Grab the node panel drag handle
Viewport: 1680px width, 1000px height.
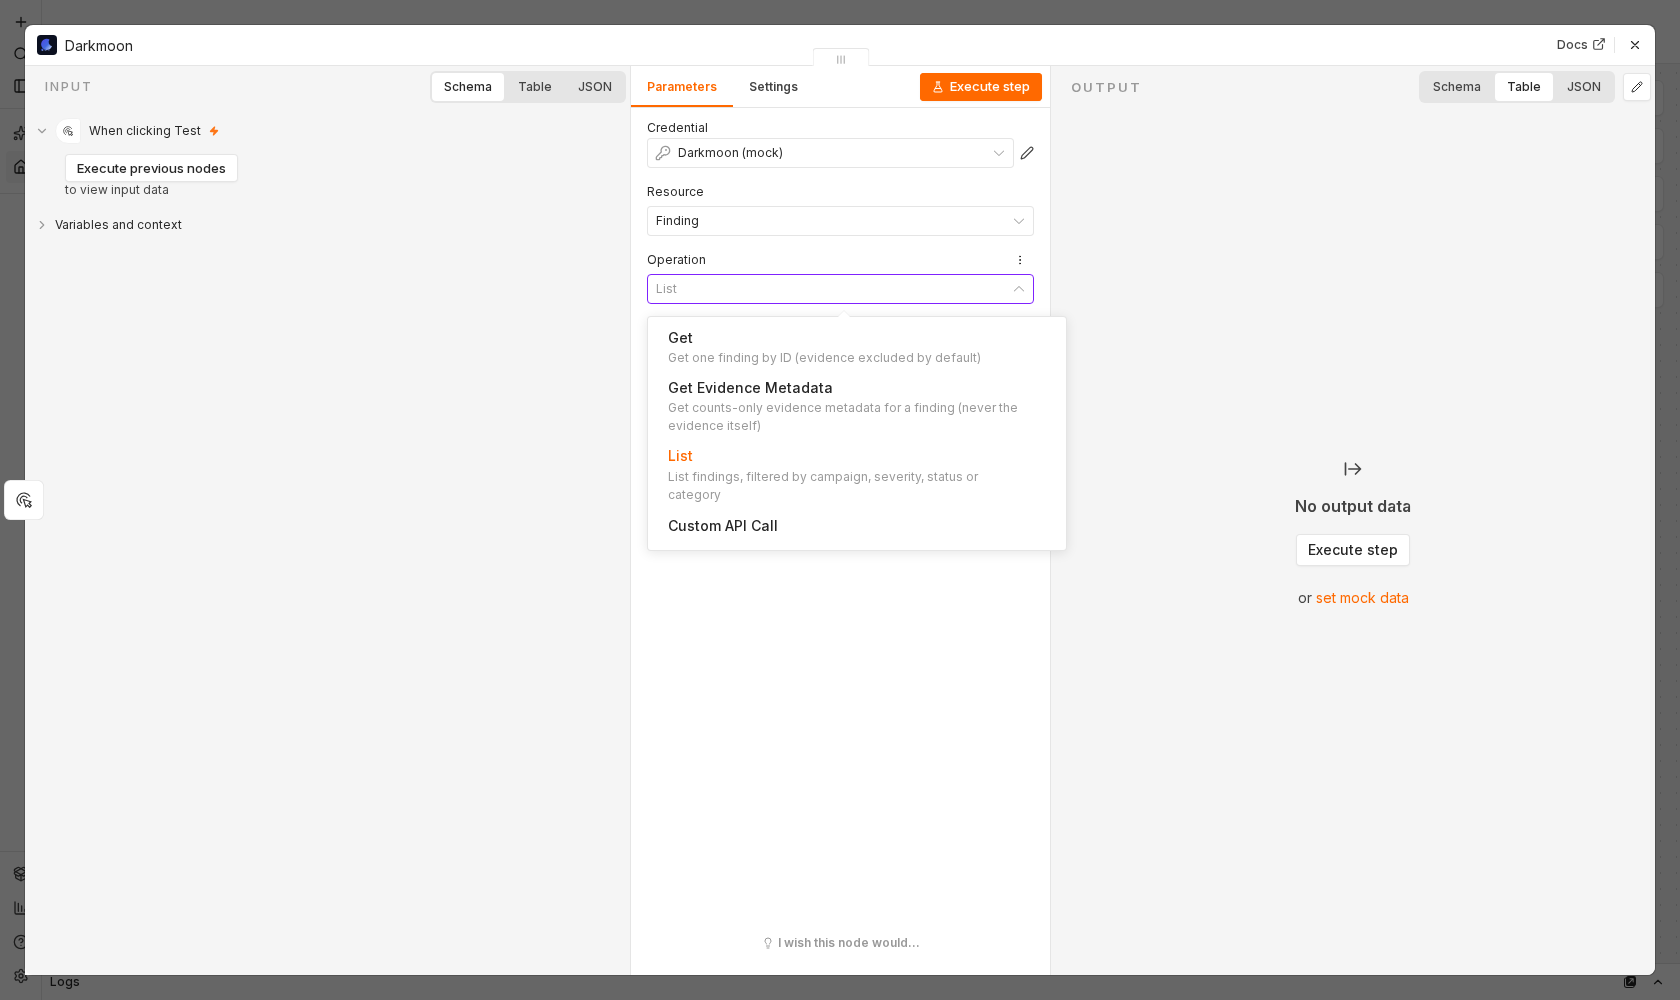point(841,59)
